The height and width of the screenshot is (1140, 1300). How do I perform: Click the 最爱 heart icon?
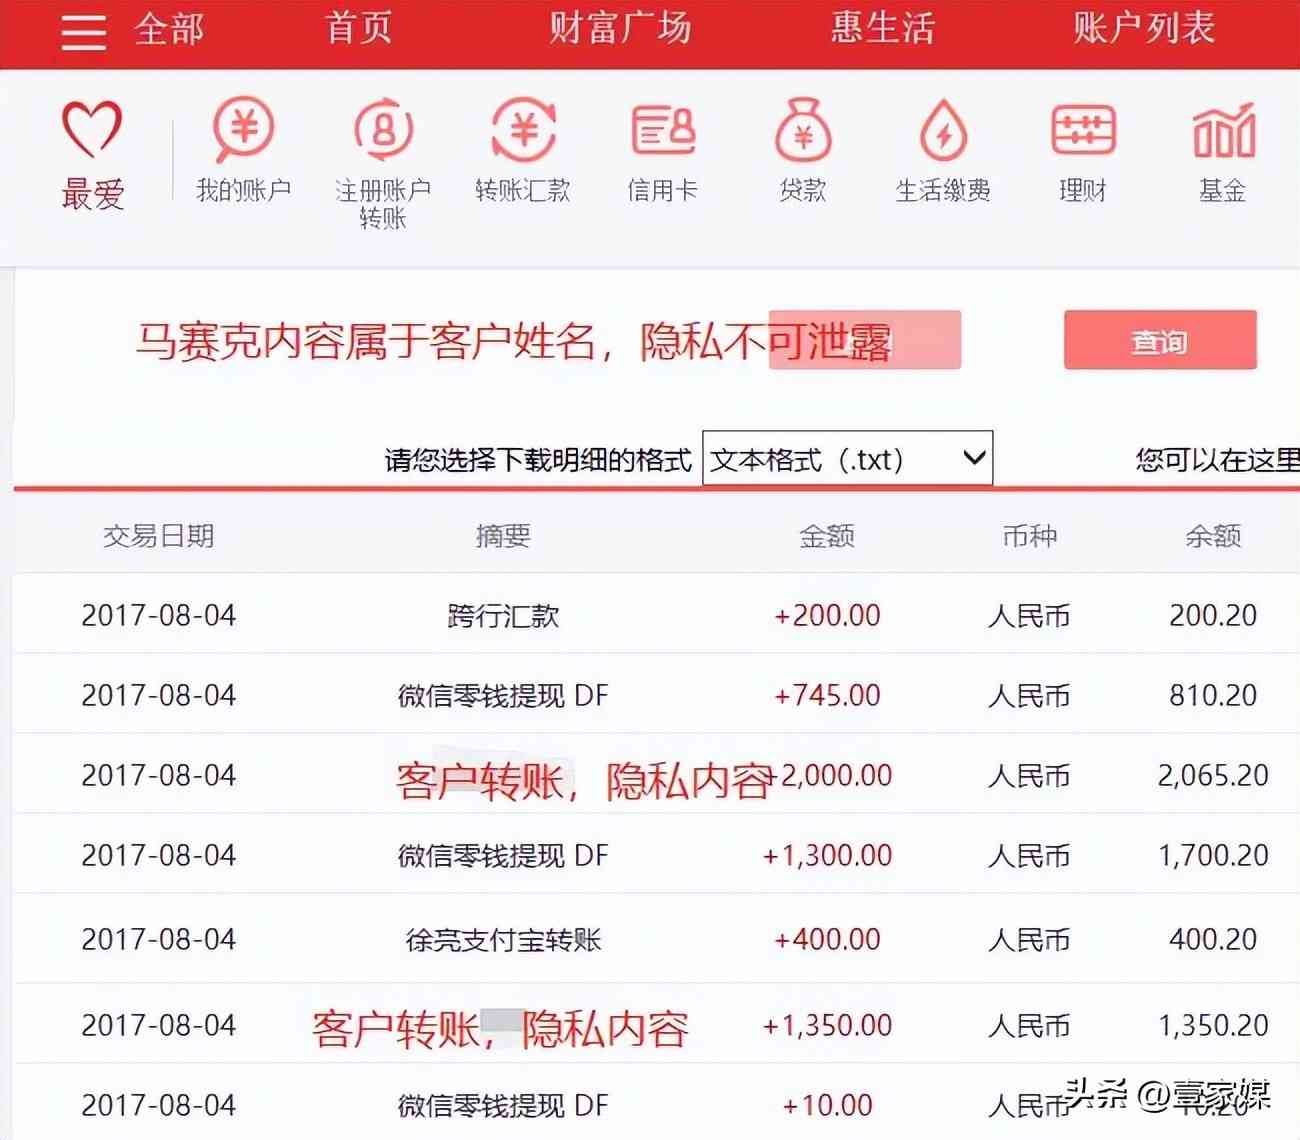coord(92,130)
